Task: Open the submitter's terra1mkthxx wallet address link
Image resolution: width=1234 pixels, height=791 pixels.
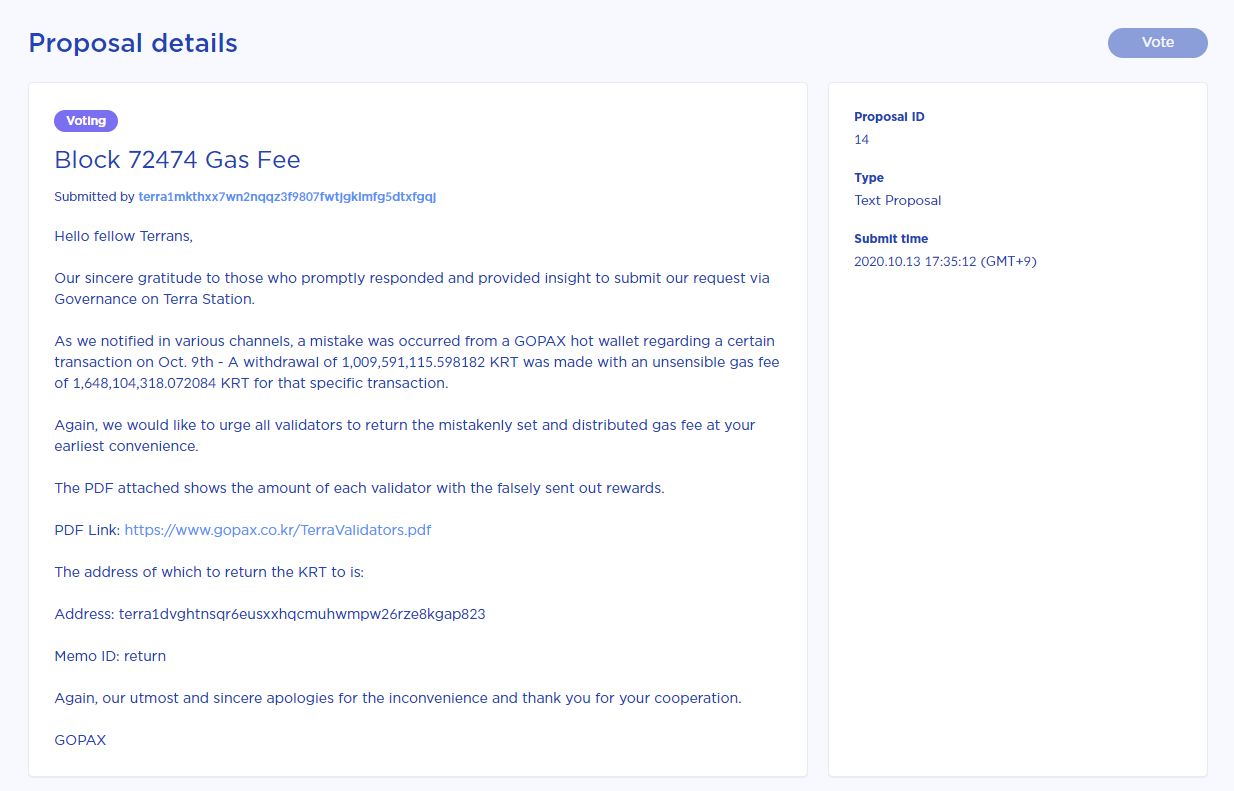Action: [287, 197]
